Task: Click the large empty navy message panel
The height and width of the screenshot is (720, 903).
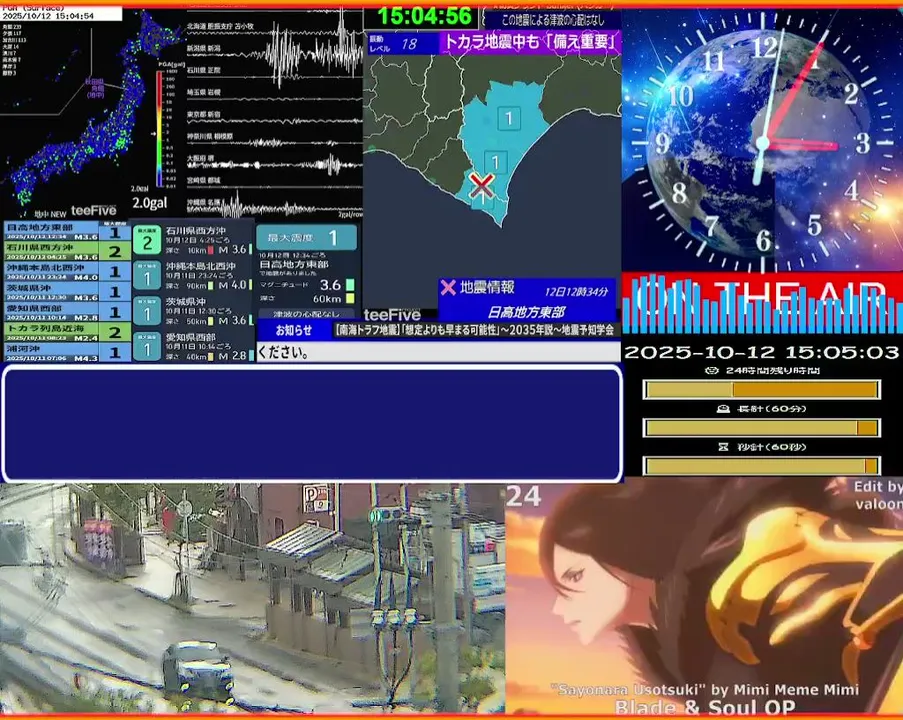Action: pos(312,423)
